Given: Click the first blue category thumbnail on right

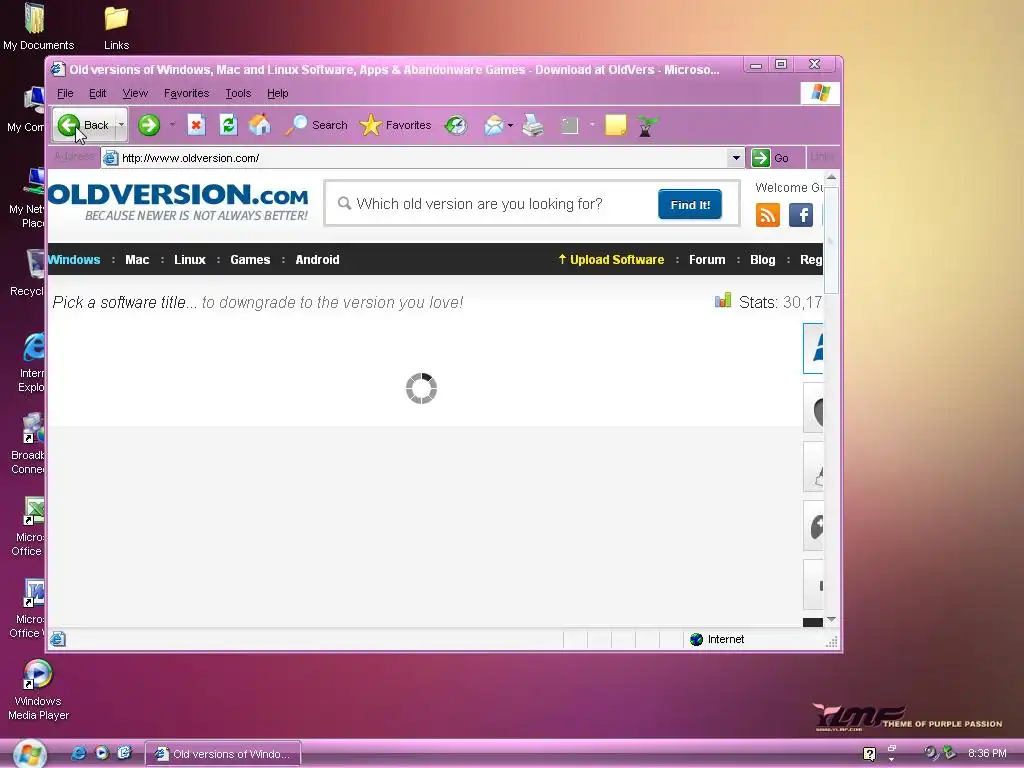Looking at the screenshot, I should point(813,348).
